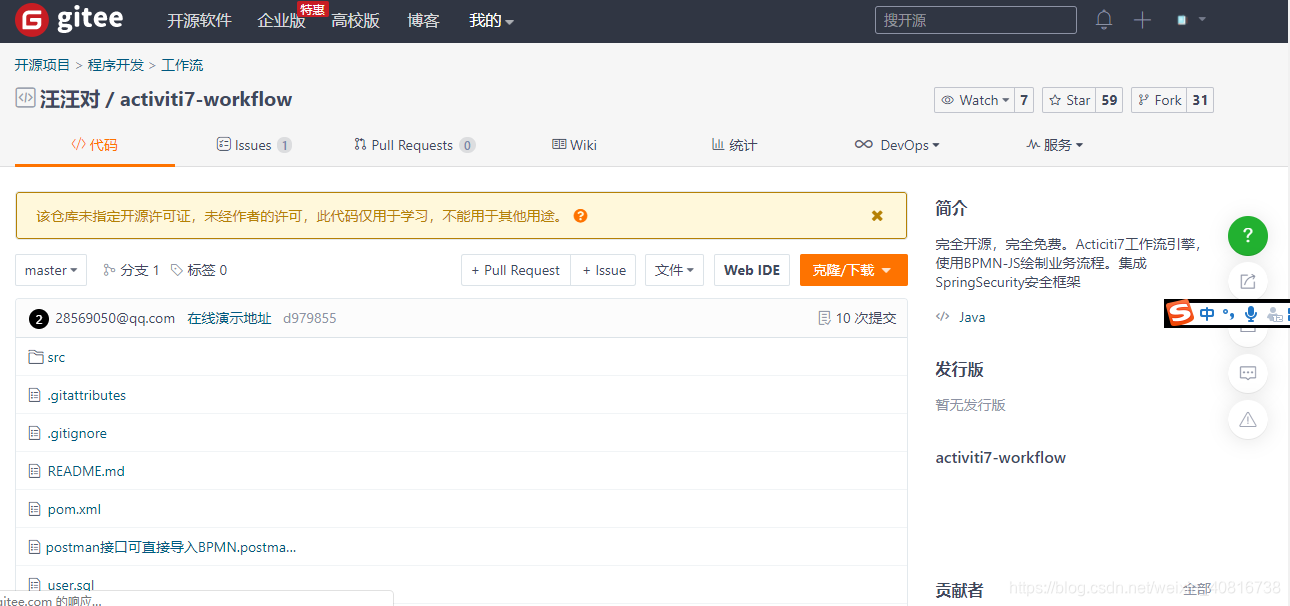Toggle the Sogou 中 input mode
Screen dimensions: 1290x606
[x=1207, y=314]
